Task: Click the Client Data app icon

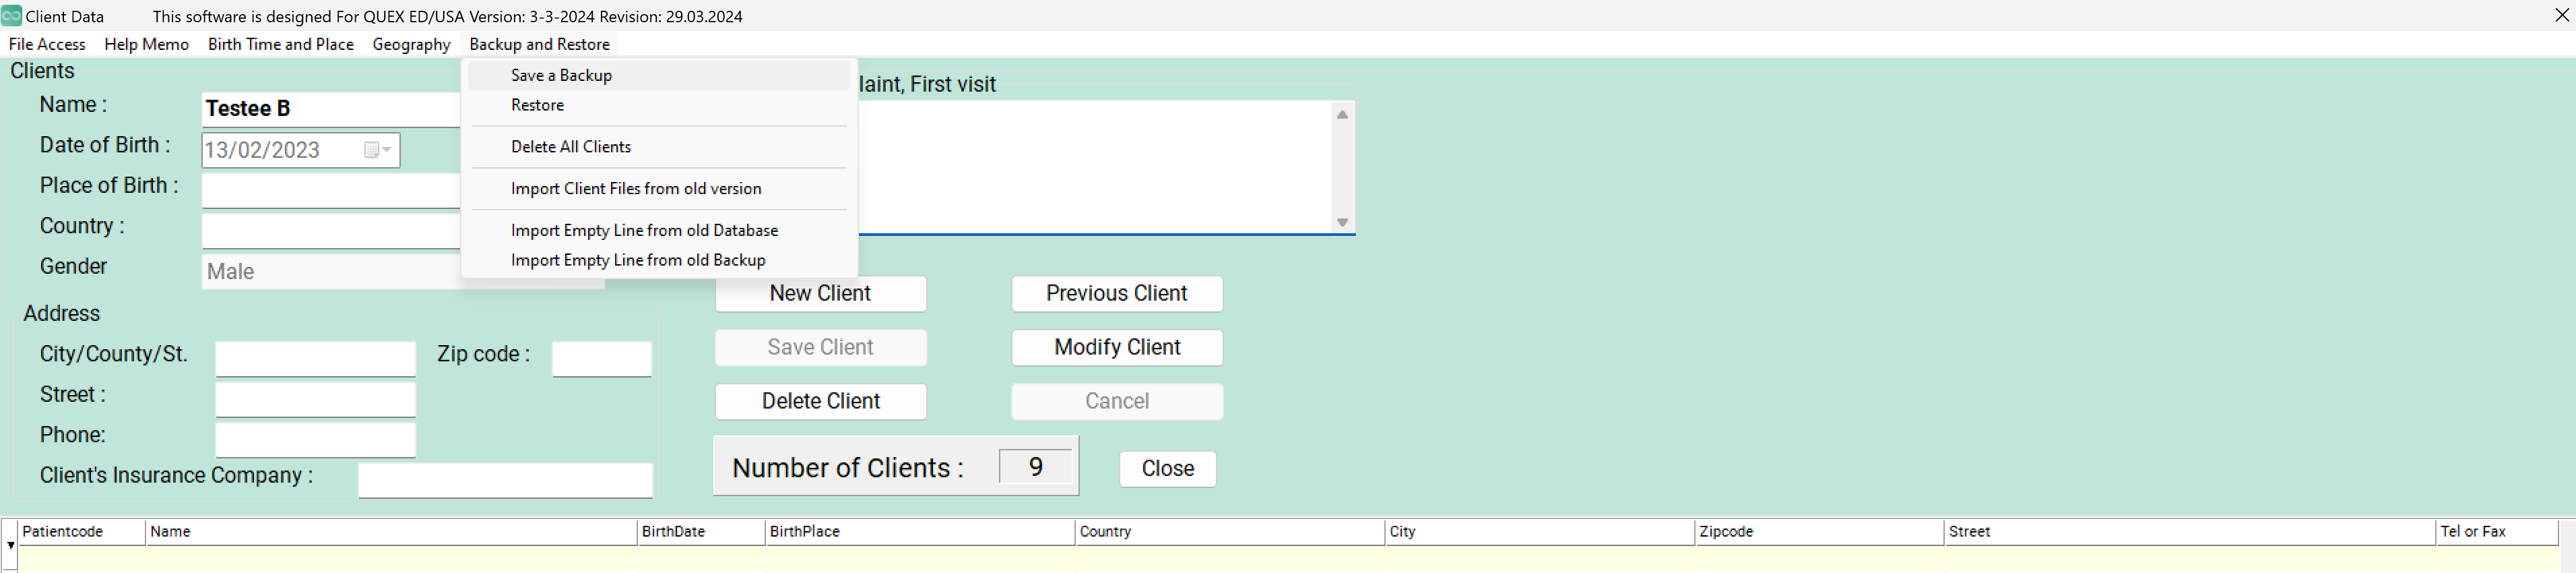Action: 11,16
